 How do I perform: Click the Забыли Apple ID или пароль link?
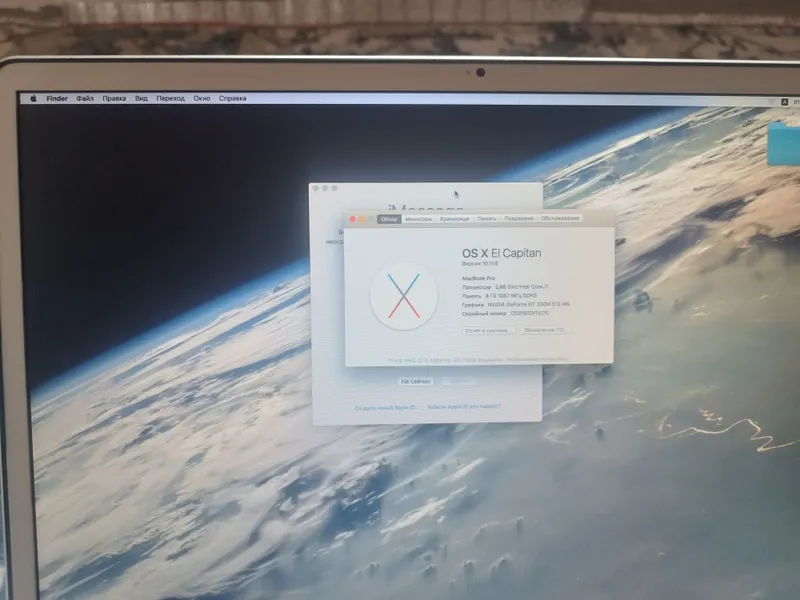coord(464,407)
